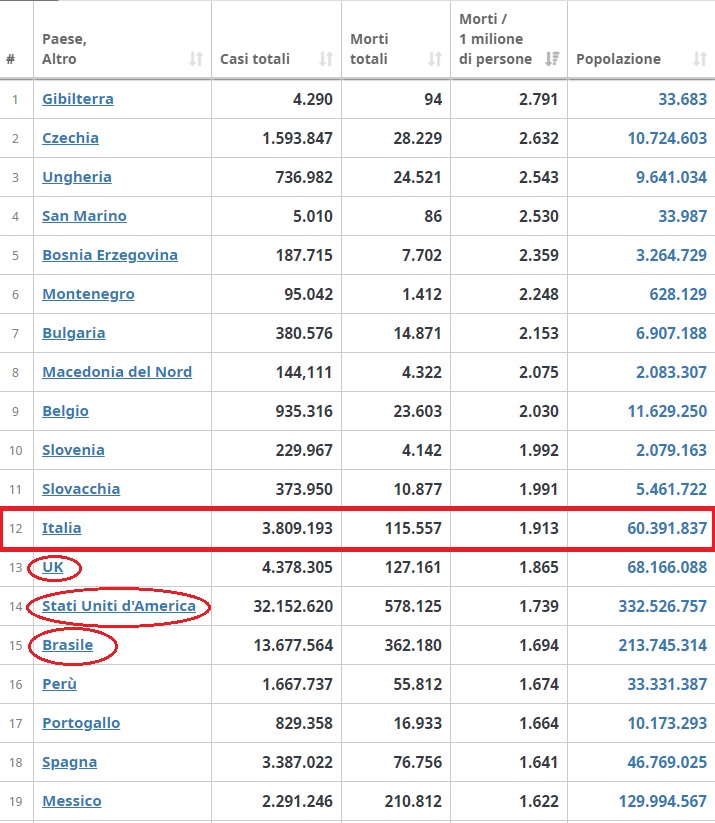This screenshot has width=715, height=823.
Task: Open the Brasile country link
Action: tap(68, 645)
